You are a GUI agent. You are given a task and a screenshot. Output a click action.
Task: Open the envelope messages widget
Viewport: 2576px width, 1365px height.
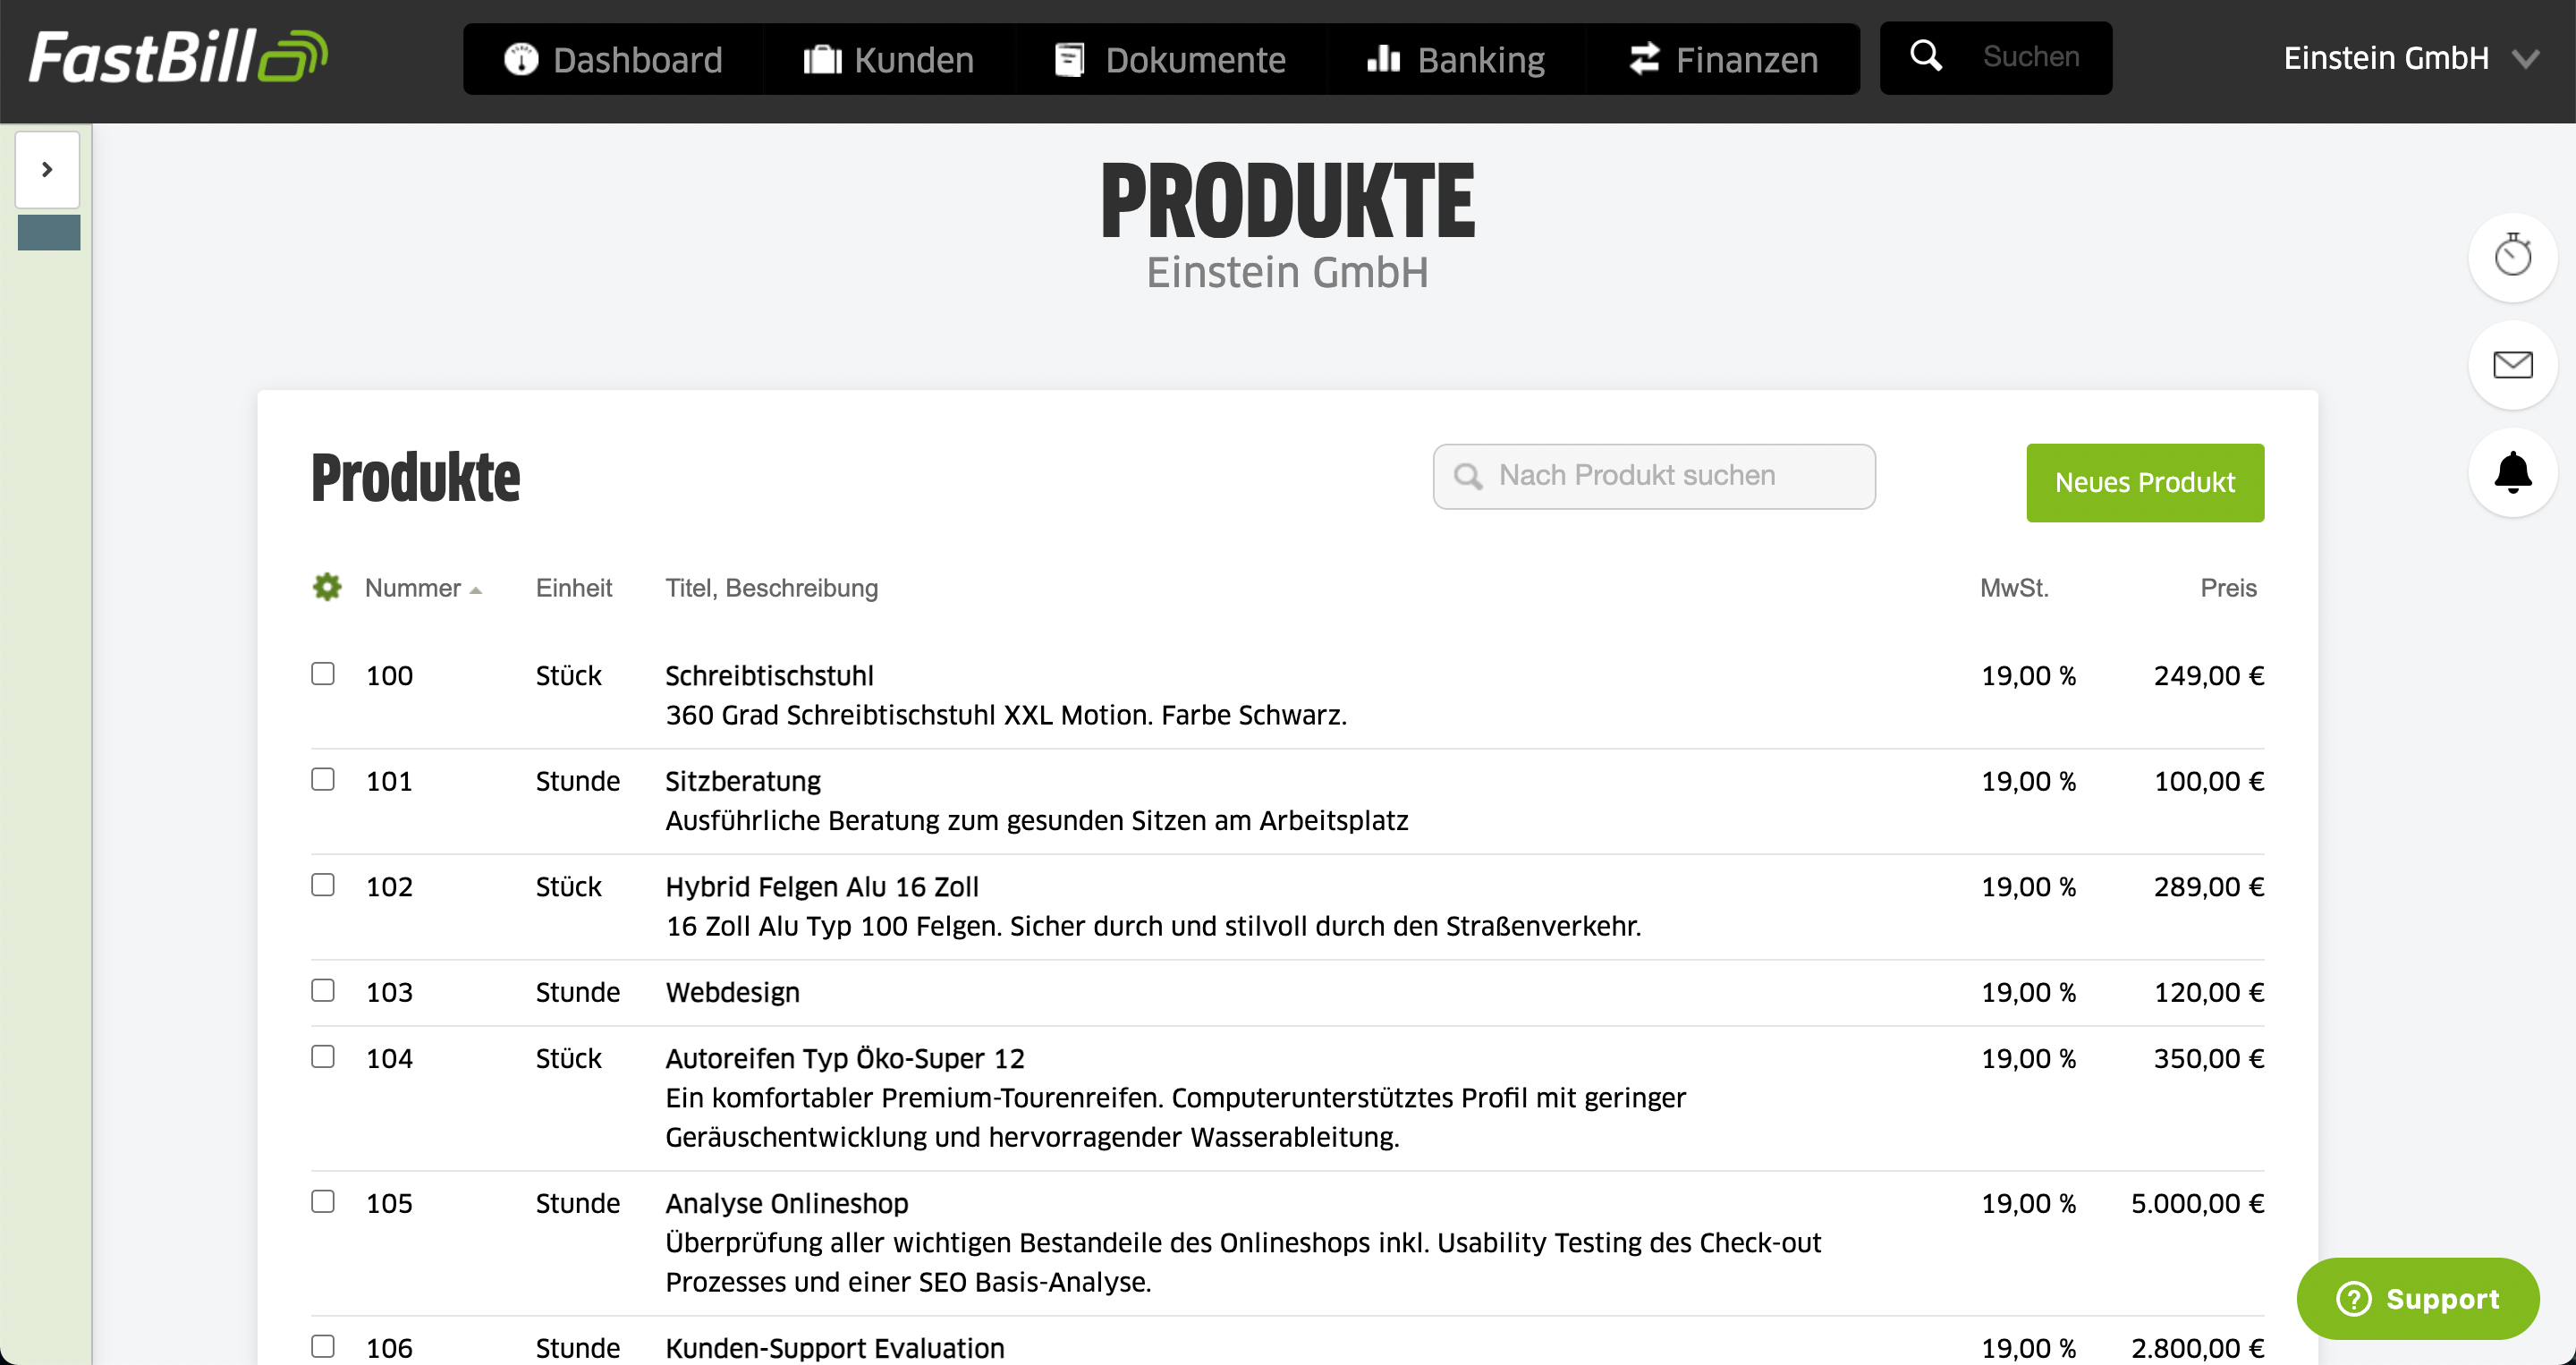click(x=2512, y=365)
